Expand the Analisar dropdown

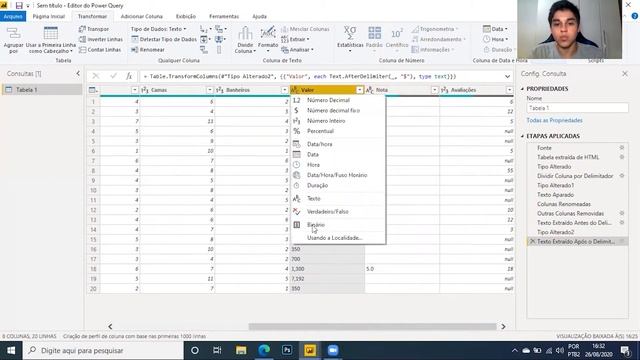coord(298,49)
